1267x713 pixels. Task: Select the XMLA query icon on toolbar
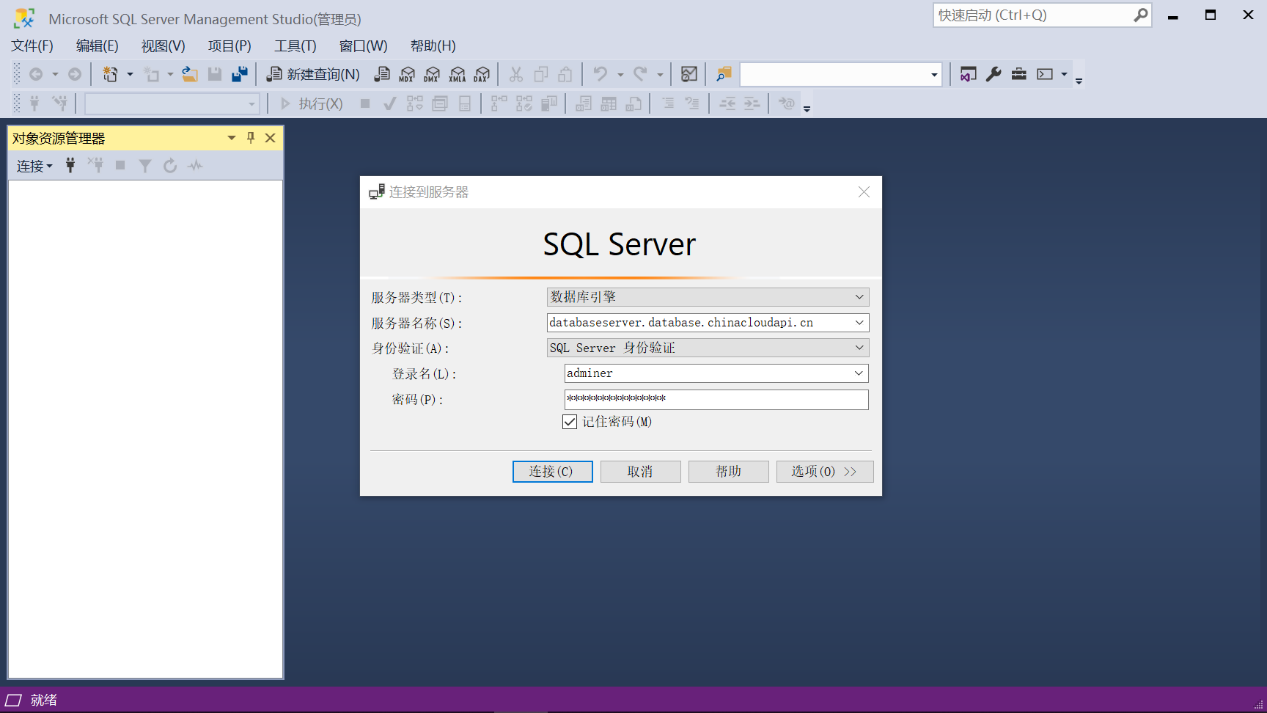pyautogui.click(x=456, y=74)
